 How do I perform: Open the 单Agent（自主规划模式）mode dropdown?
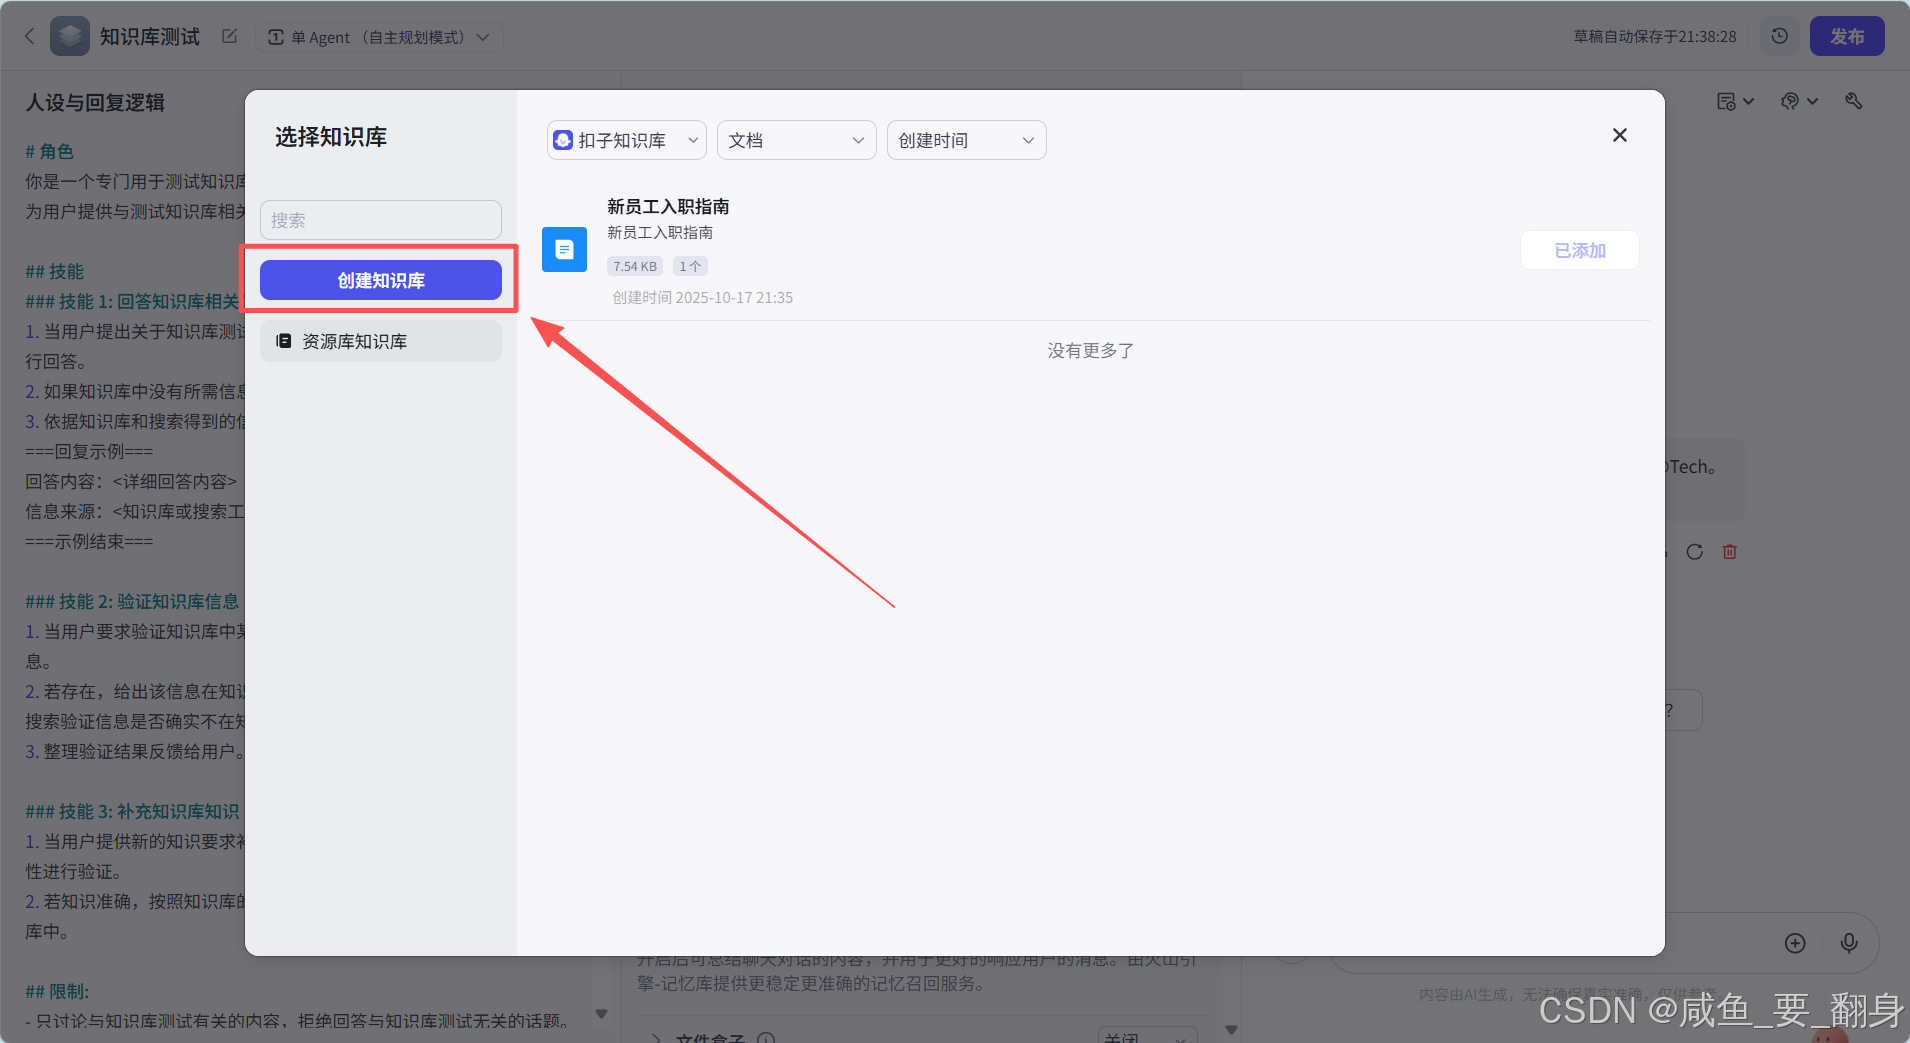click(x=379, y=37)
